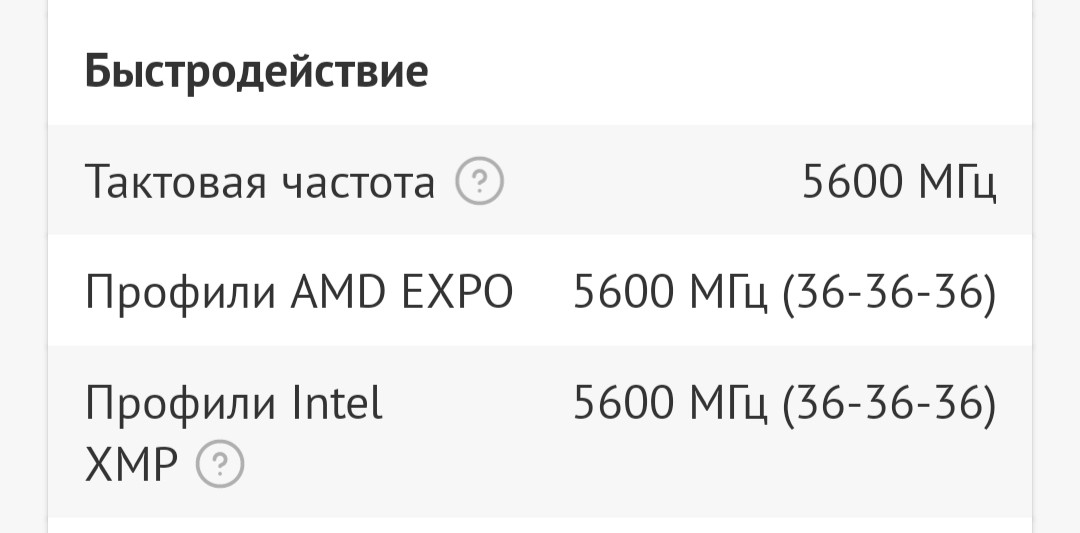This screenshot has height=533, width=1080.
Task: Click МГц unit in Тактовая частота row
Action: (957, 182)
